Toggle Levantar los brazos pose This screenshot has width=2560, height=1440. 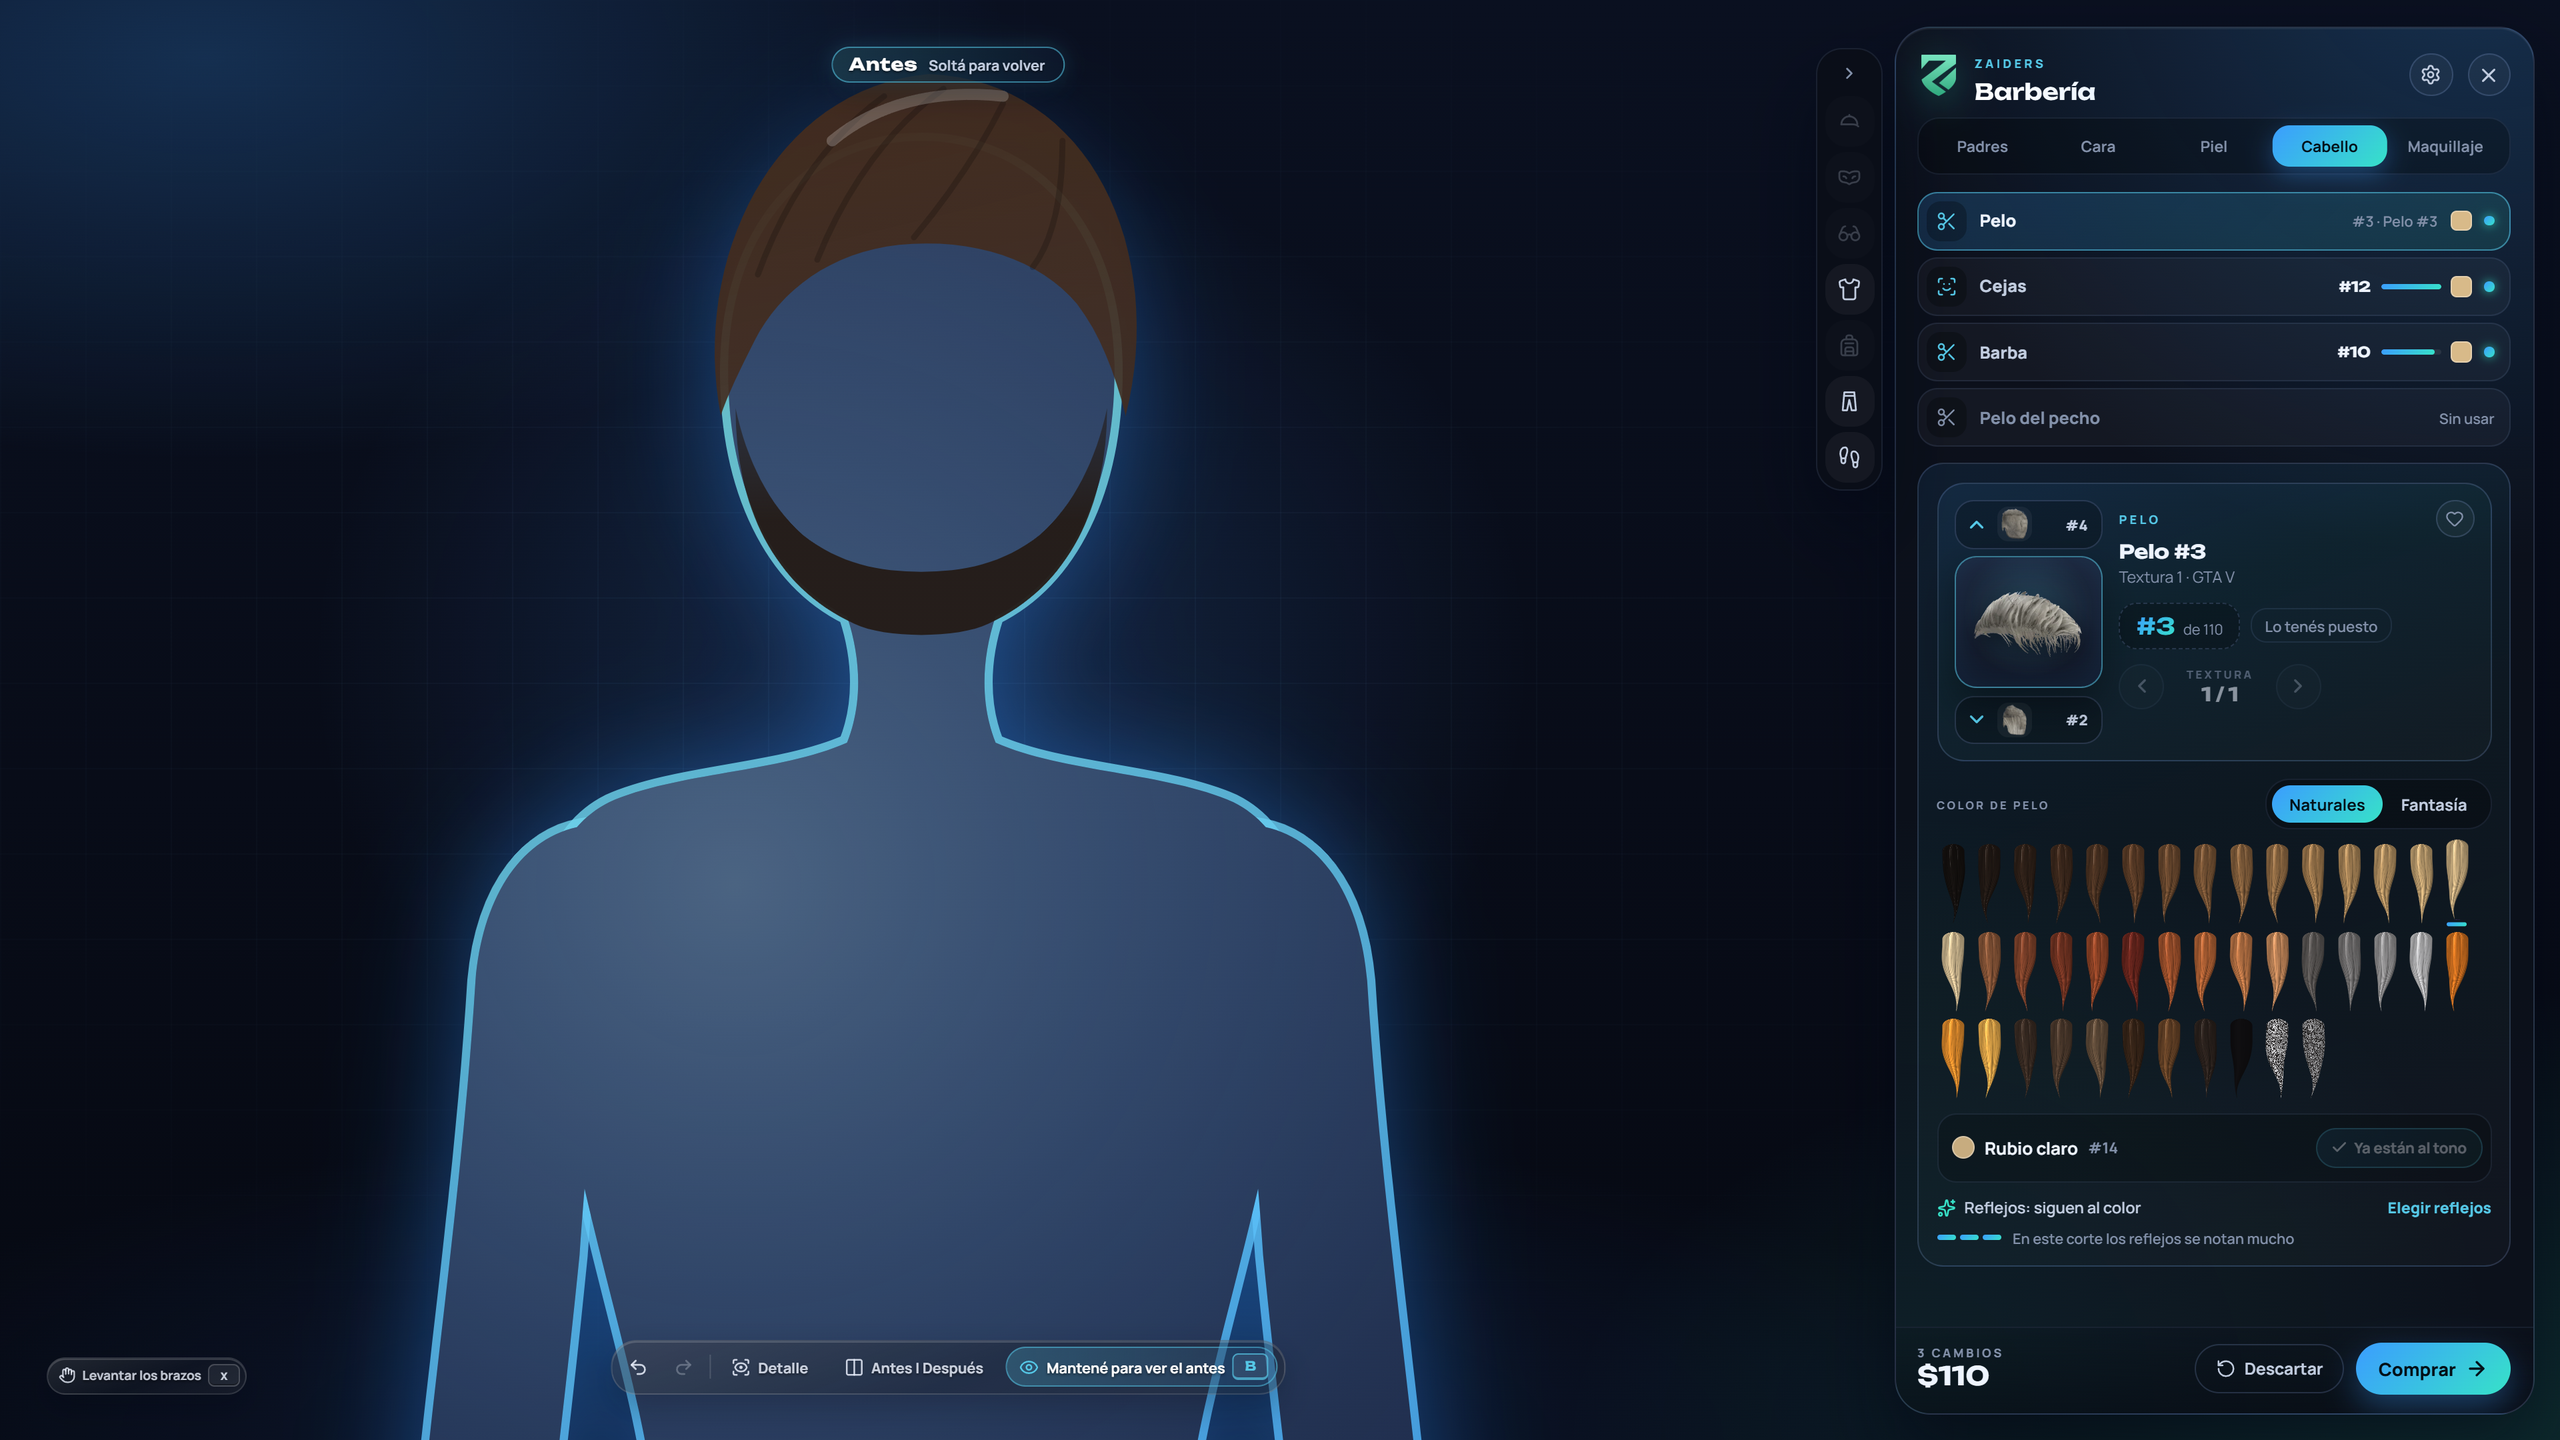146,1375
